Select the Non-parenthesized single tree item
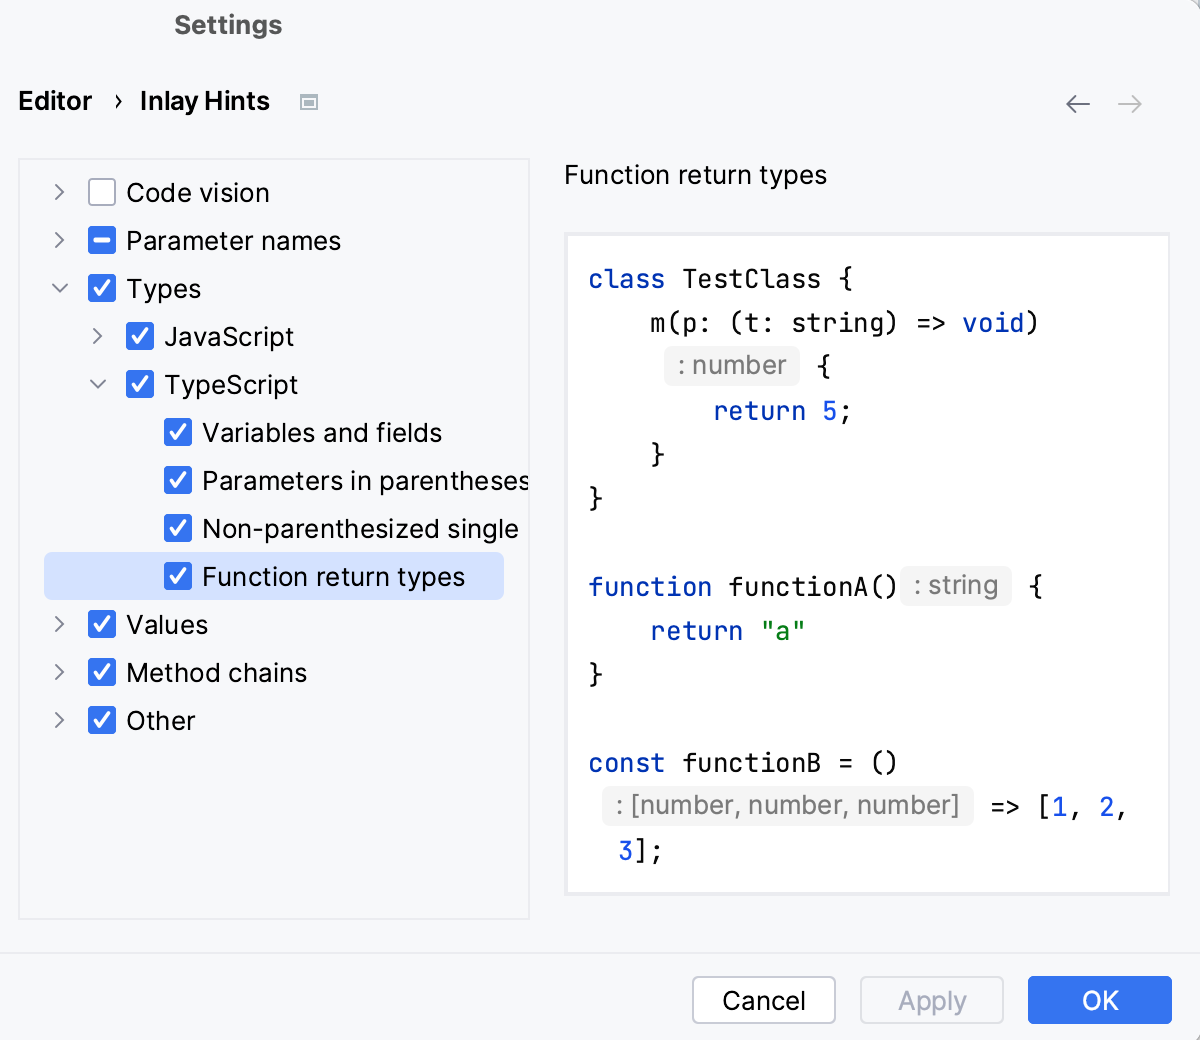1200x1040 pixels. click(360, 528)
